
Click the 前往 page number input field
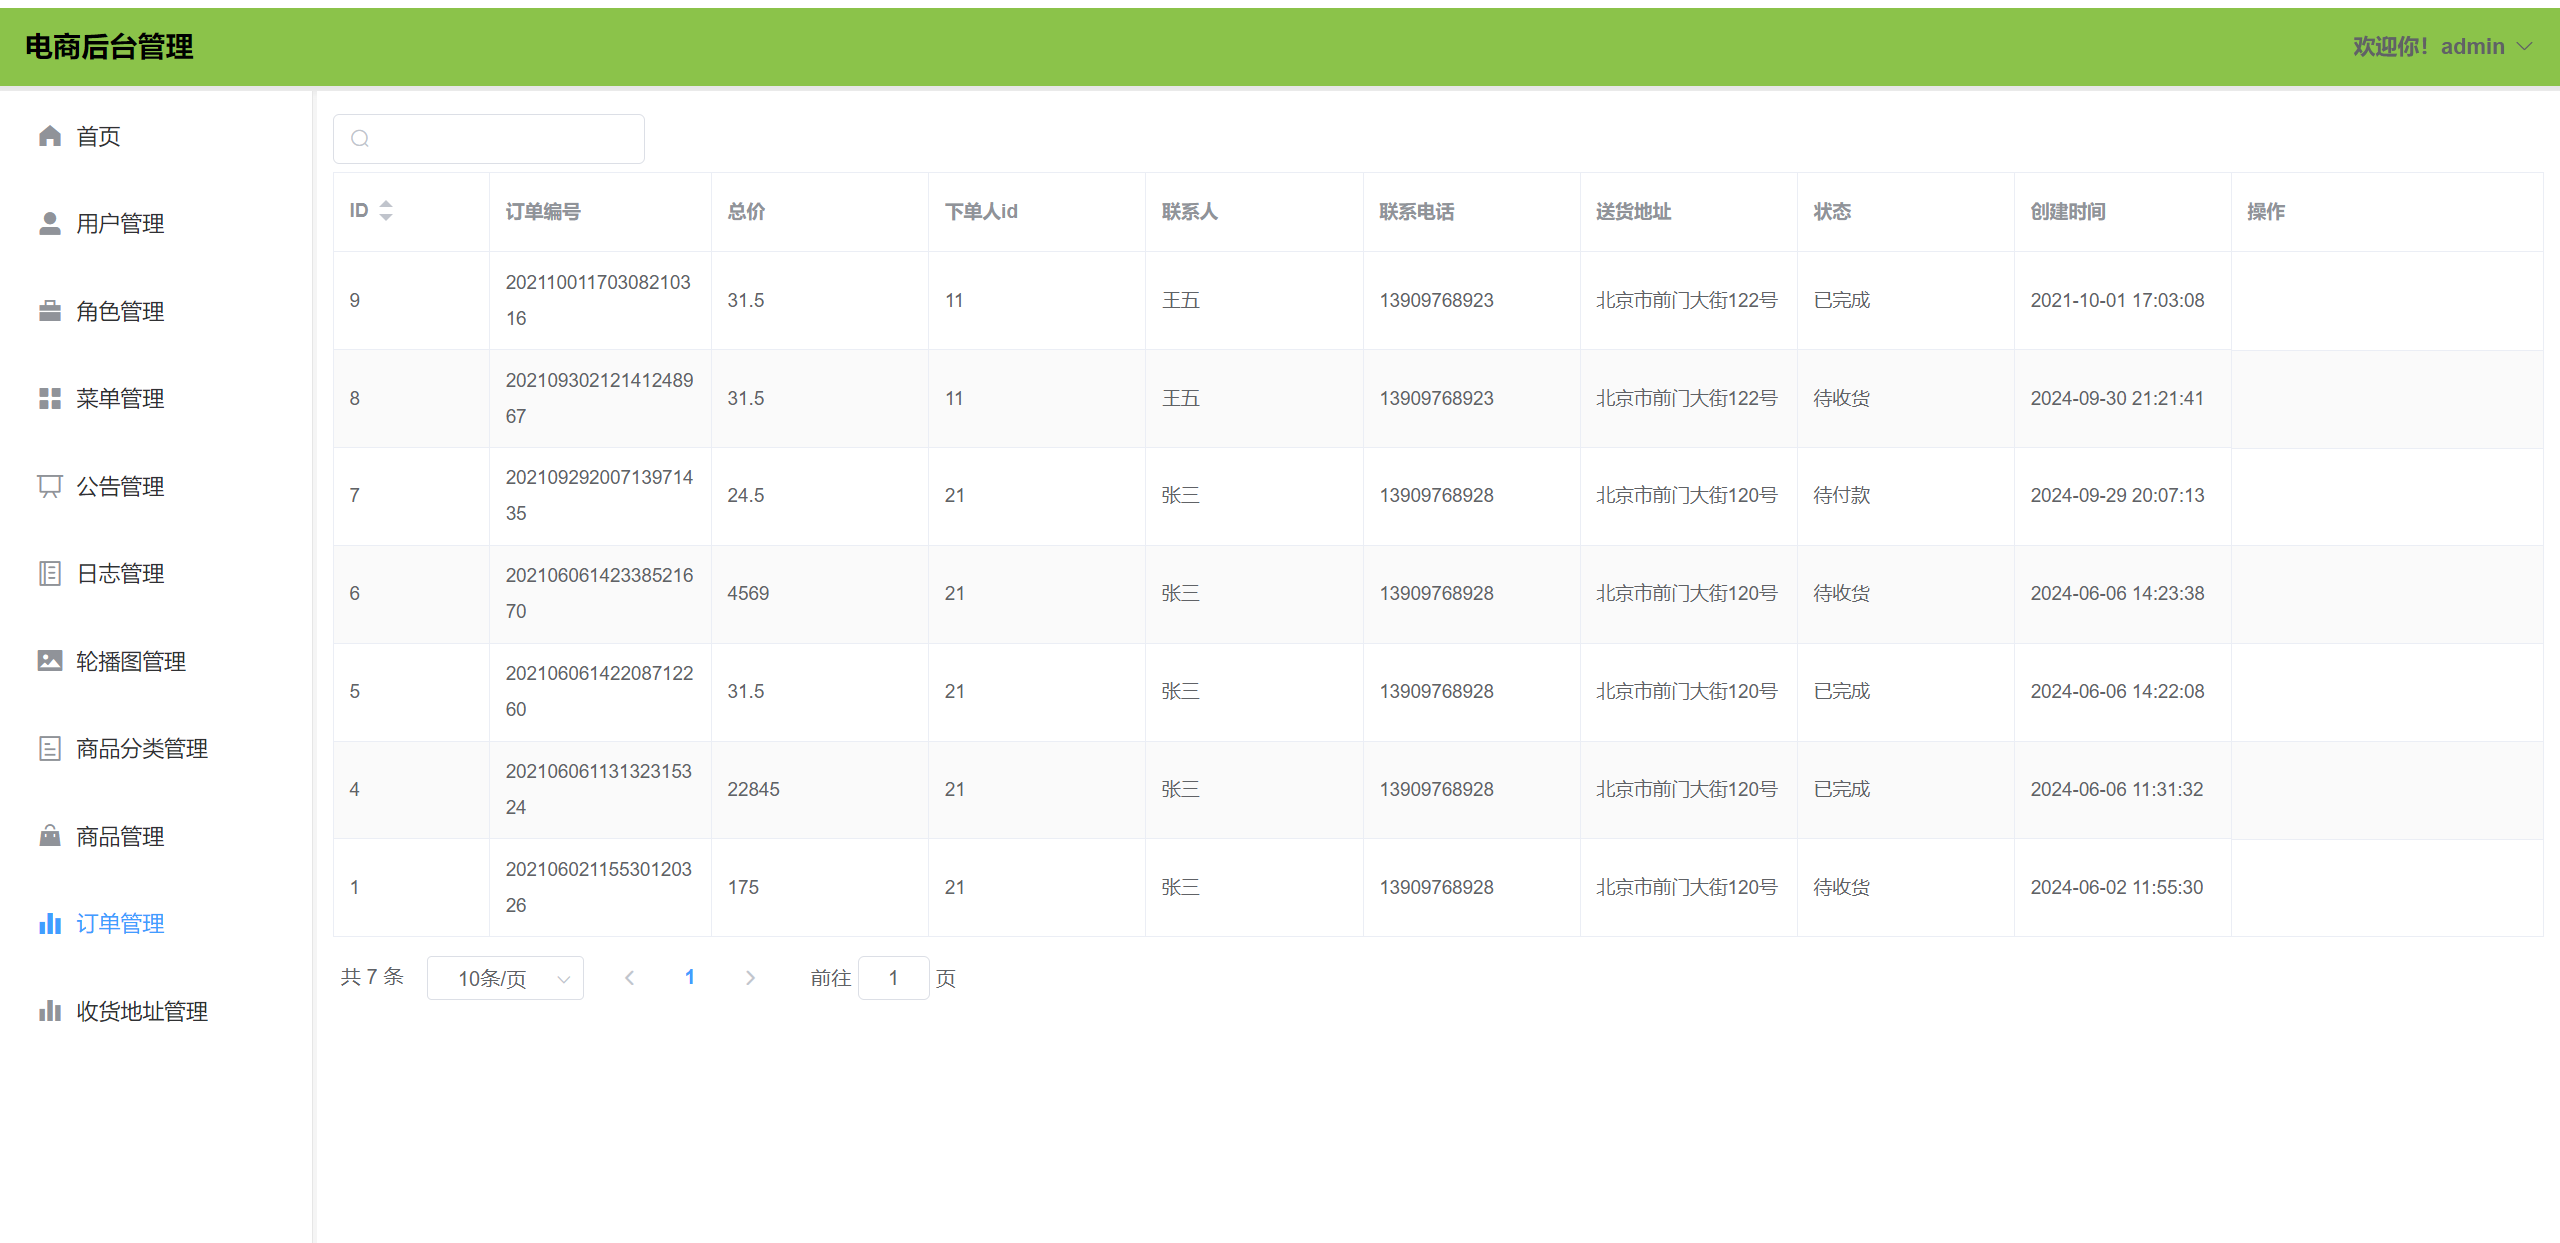click(x=893, y=978)
